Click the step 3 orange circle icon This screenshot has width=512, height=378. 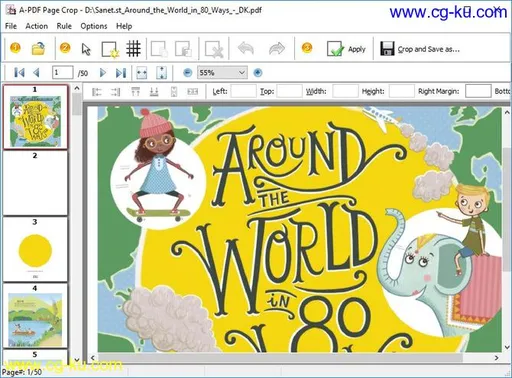[x=307, y=48]
